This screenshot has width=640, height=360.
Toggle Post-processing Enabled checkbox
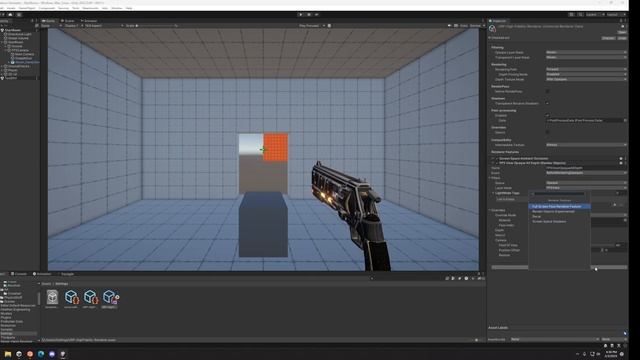pos(547,116)
